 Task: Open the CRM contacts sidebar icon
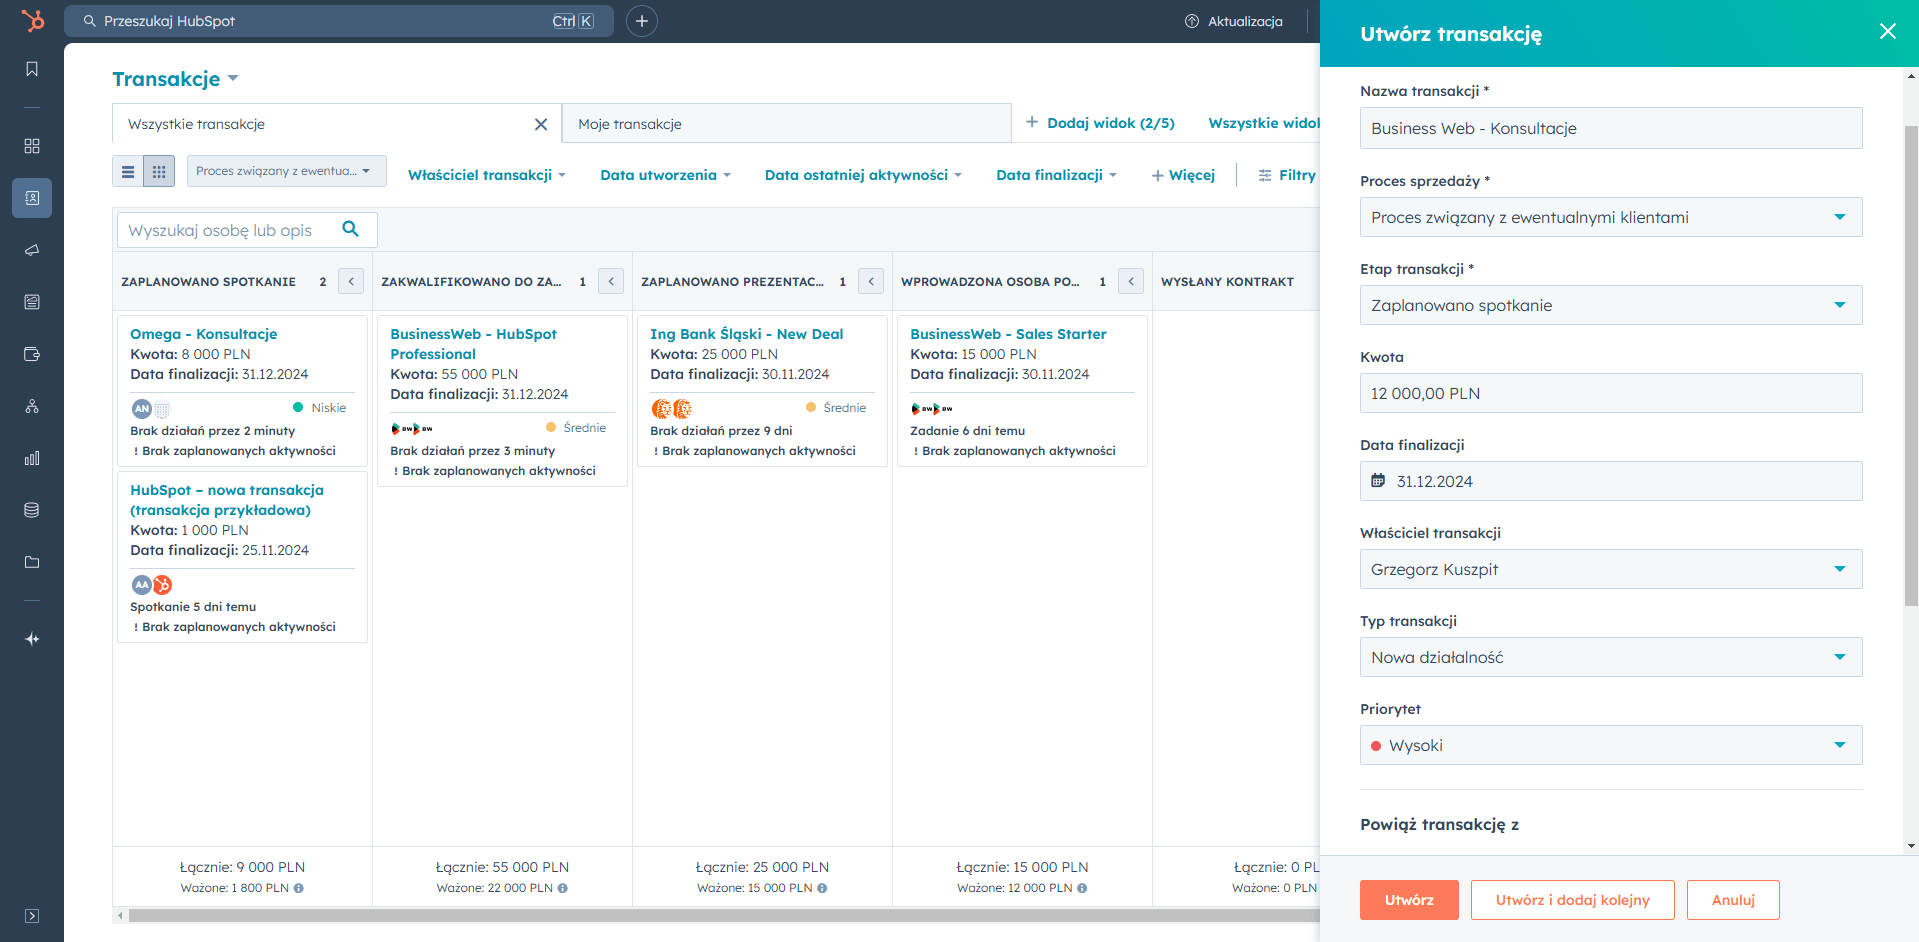point(32,198)
